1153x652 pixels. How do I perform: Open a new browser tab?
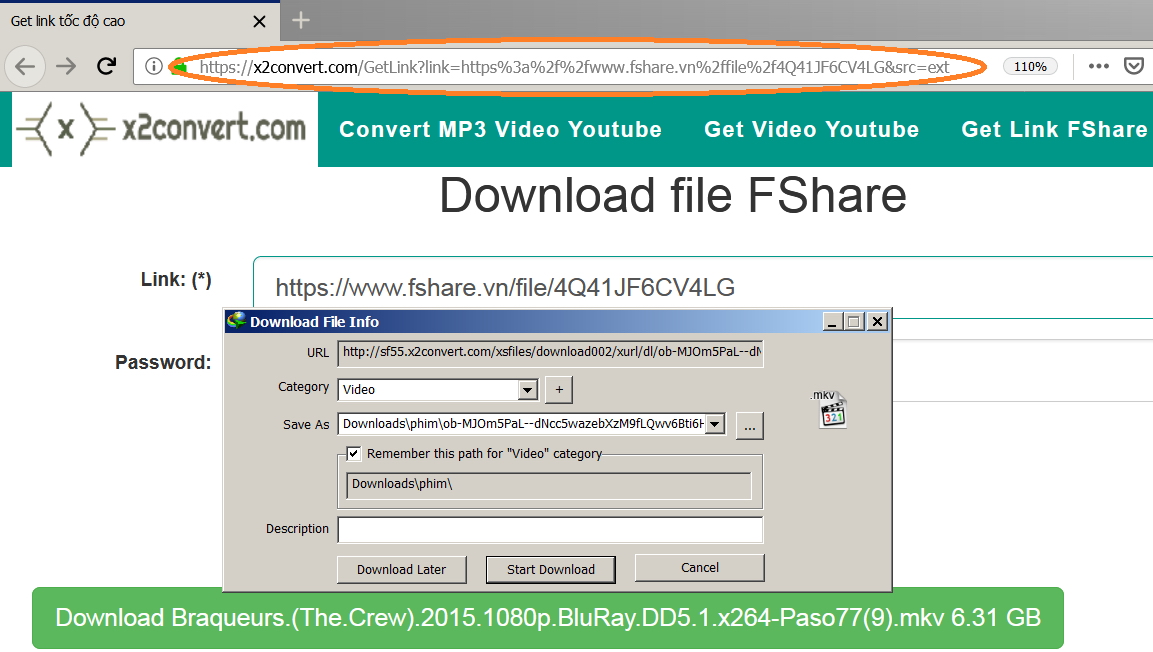click(301, 20)
